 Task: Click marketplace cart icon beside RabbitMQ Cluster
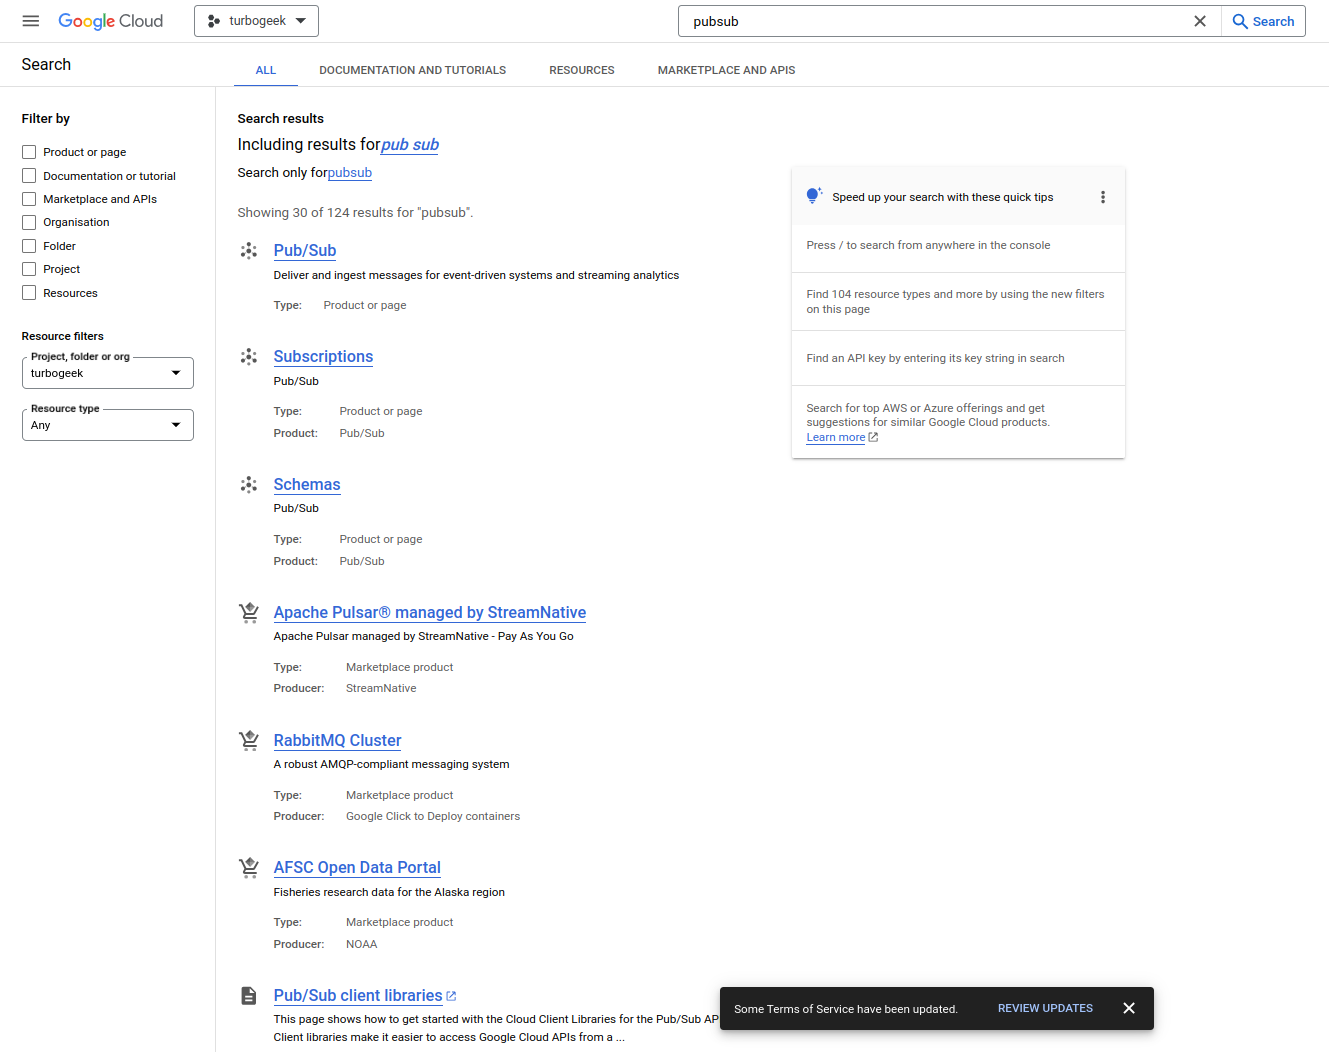pyautogui.click(x=249, y=741)
